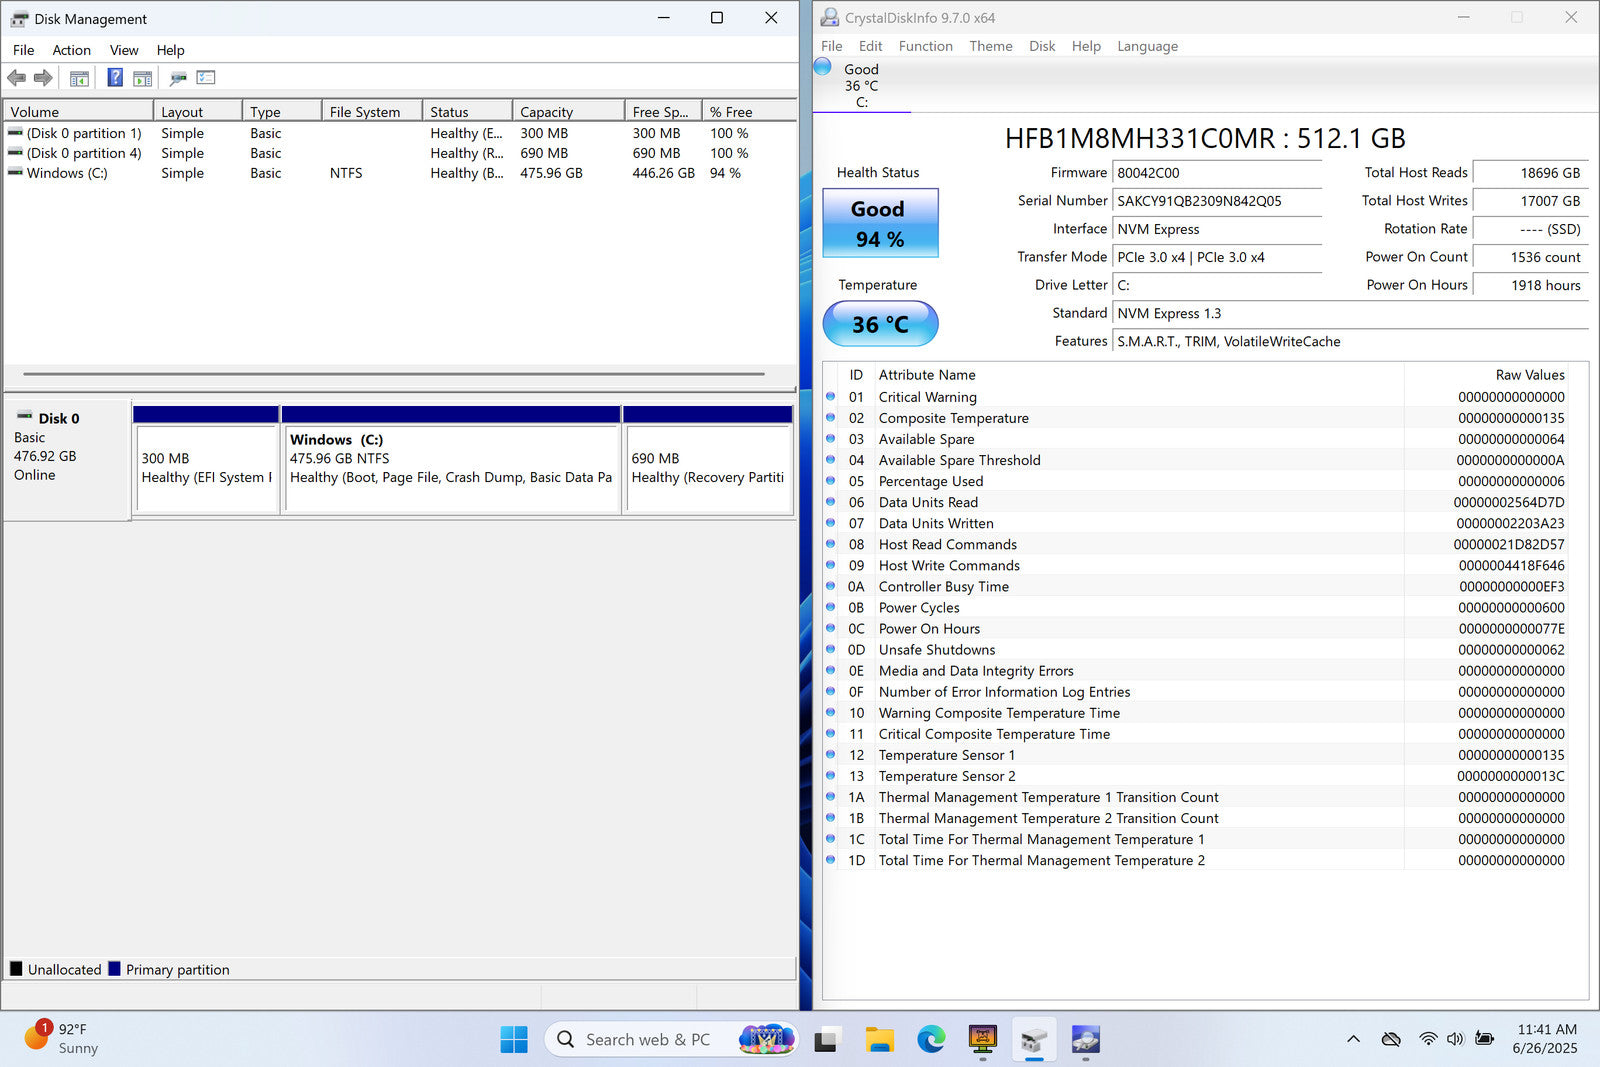Viewport: 1600px width, 1067px height.
Task: Click the Good 94 % health status button
Action: [880, 223]
